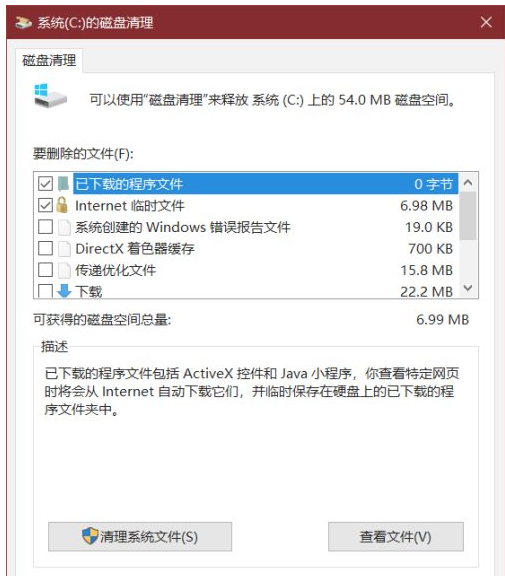Viewport: 505px width, 576px height.
Task: Click the lock icon next to Internet 临时文件
Action: point(62,205)
